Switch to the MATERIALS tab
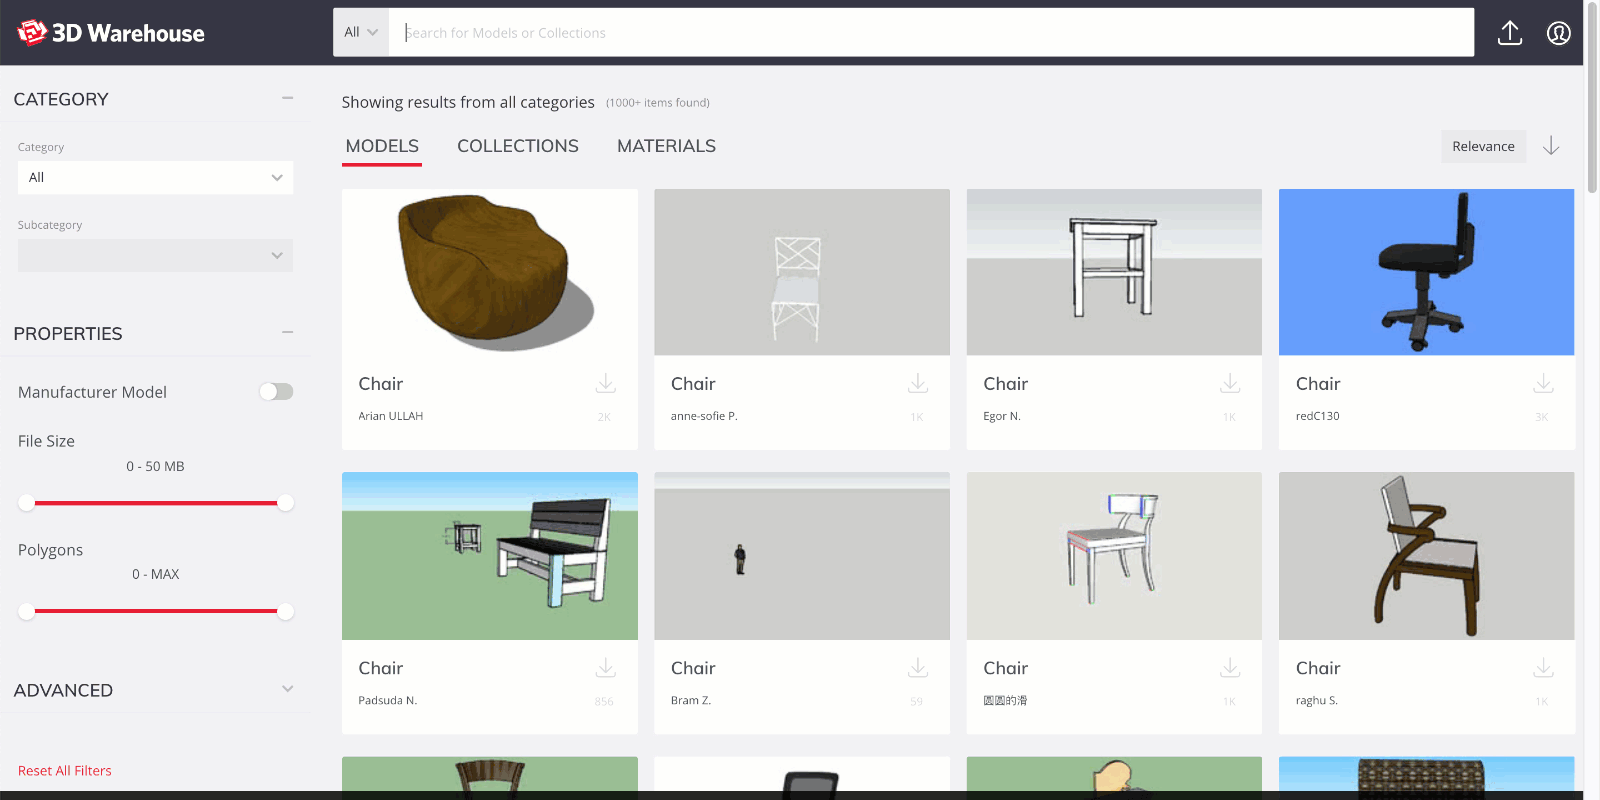This screenshot has height=800, width=1600. [666, 146]
